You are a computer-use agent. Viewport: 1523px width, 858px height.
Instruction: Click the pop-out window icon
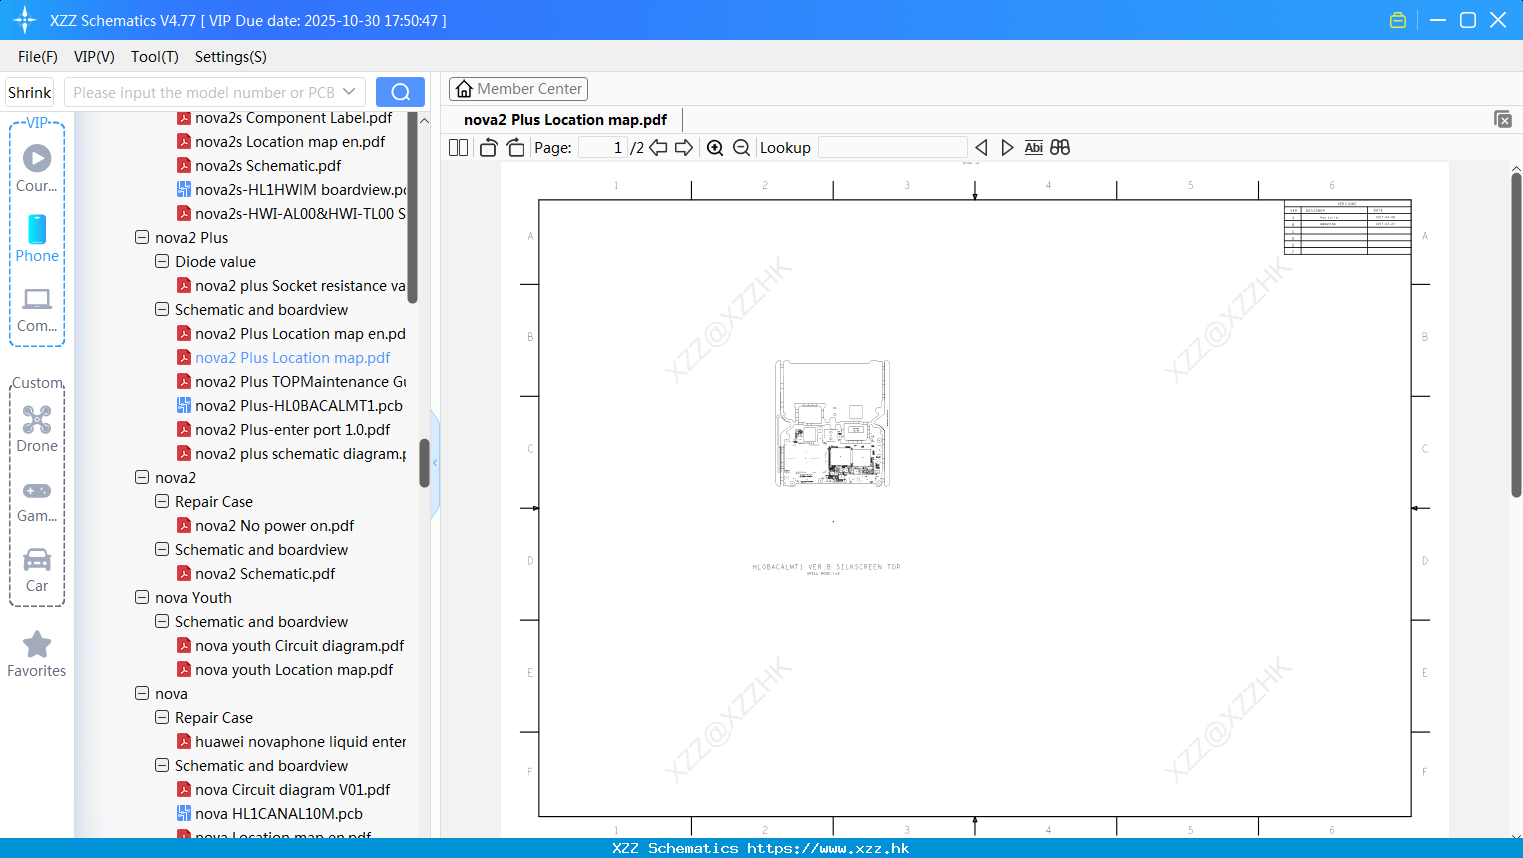point(1503,119)
